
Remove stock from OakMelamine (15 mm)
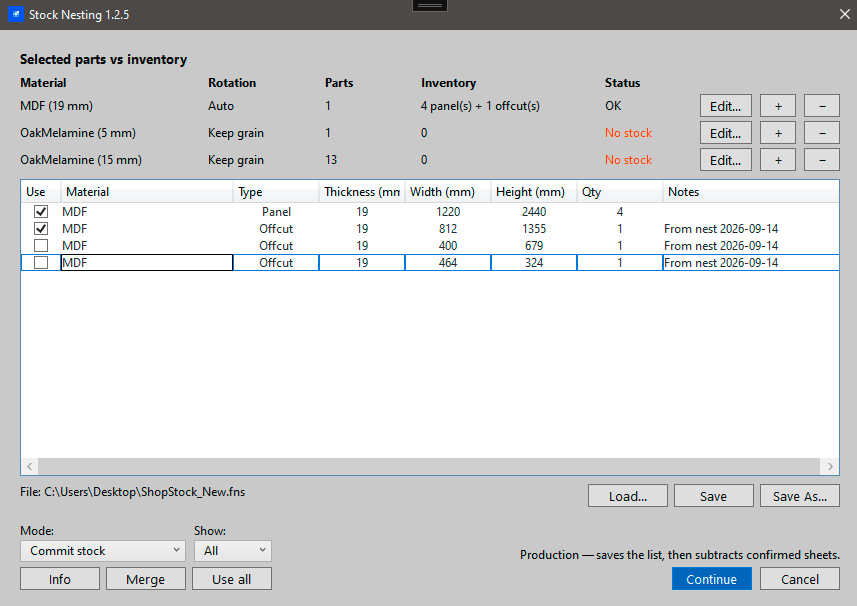point(821,160)
